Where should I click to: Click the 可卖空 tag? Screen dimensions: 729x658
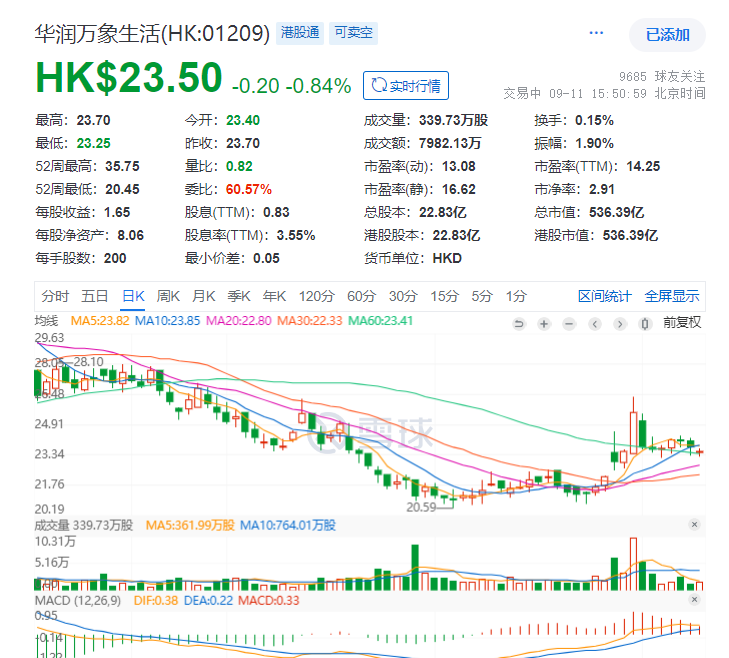353,33
